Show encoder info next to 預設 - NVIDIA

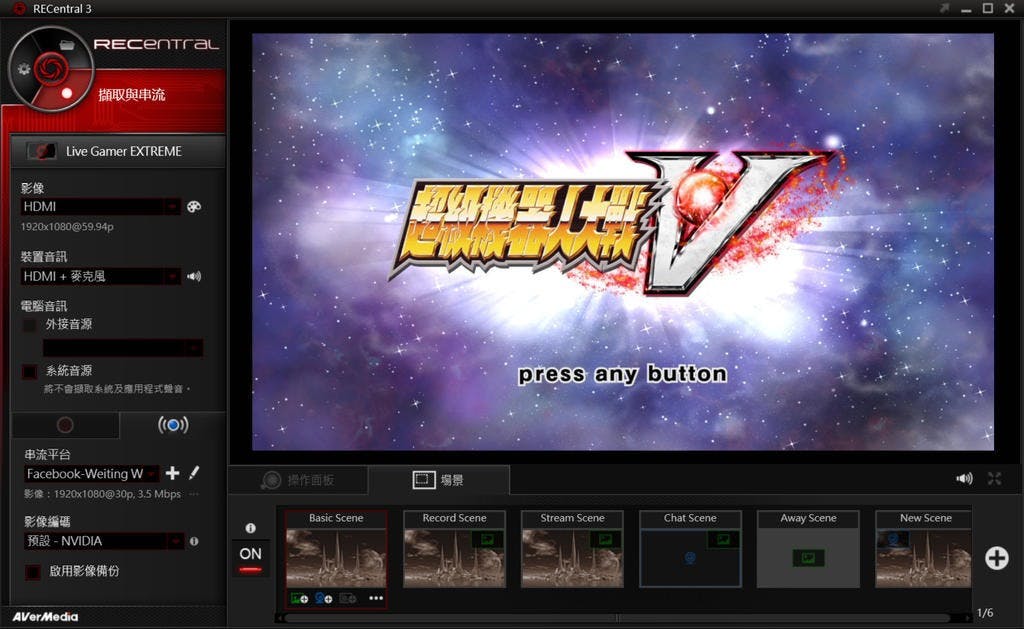click(x=194, y=541)
